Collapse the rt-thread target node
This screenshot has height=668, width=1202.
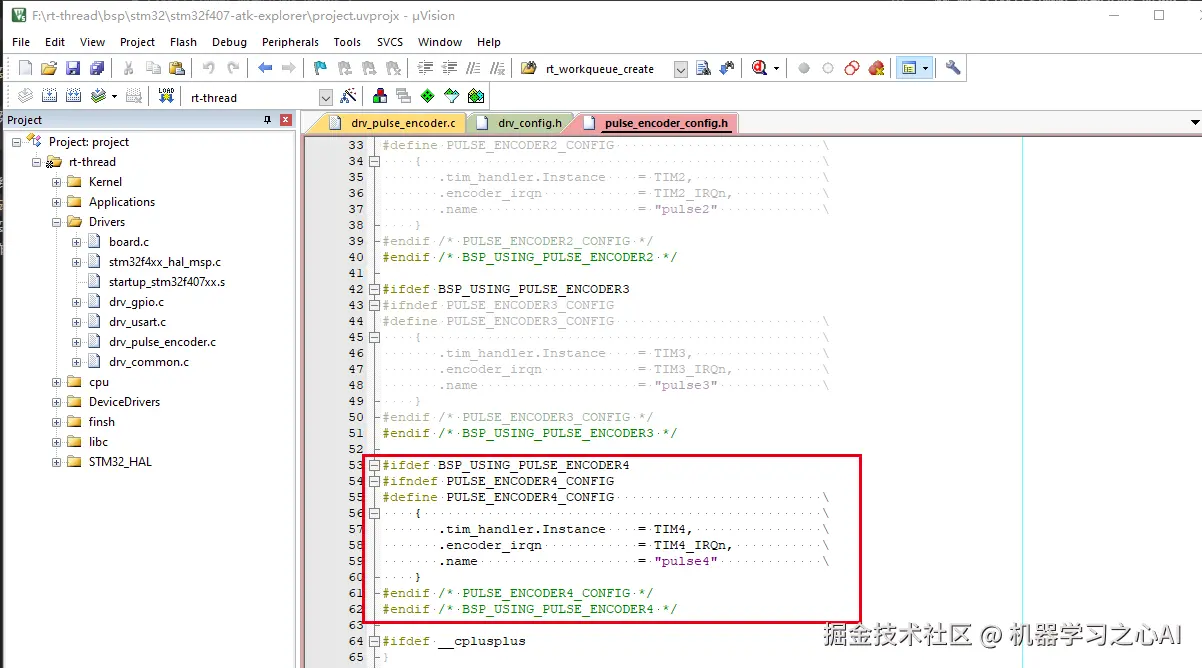click(x=36, y=162)
